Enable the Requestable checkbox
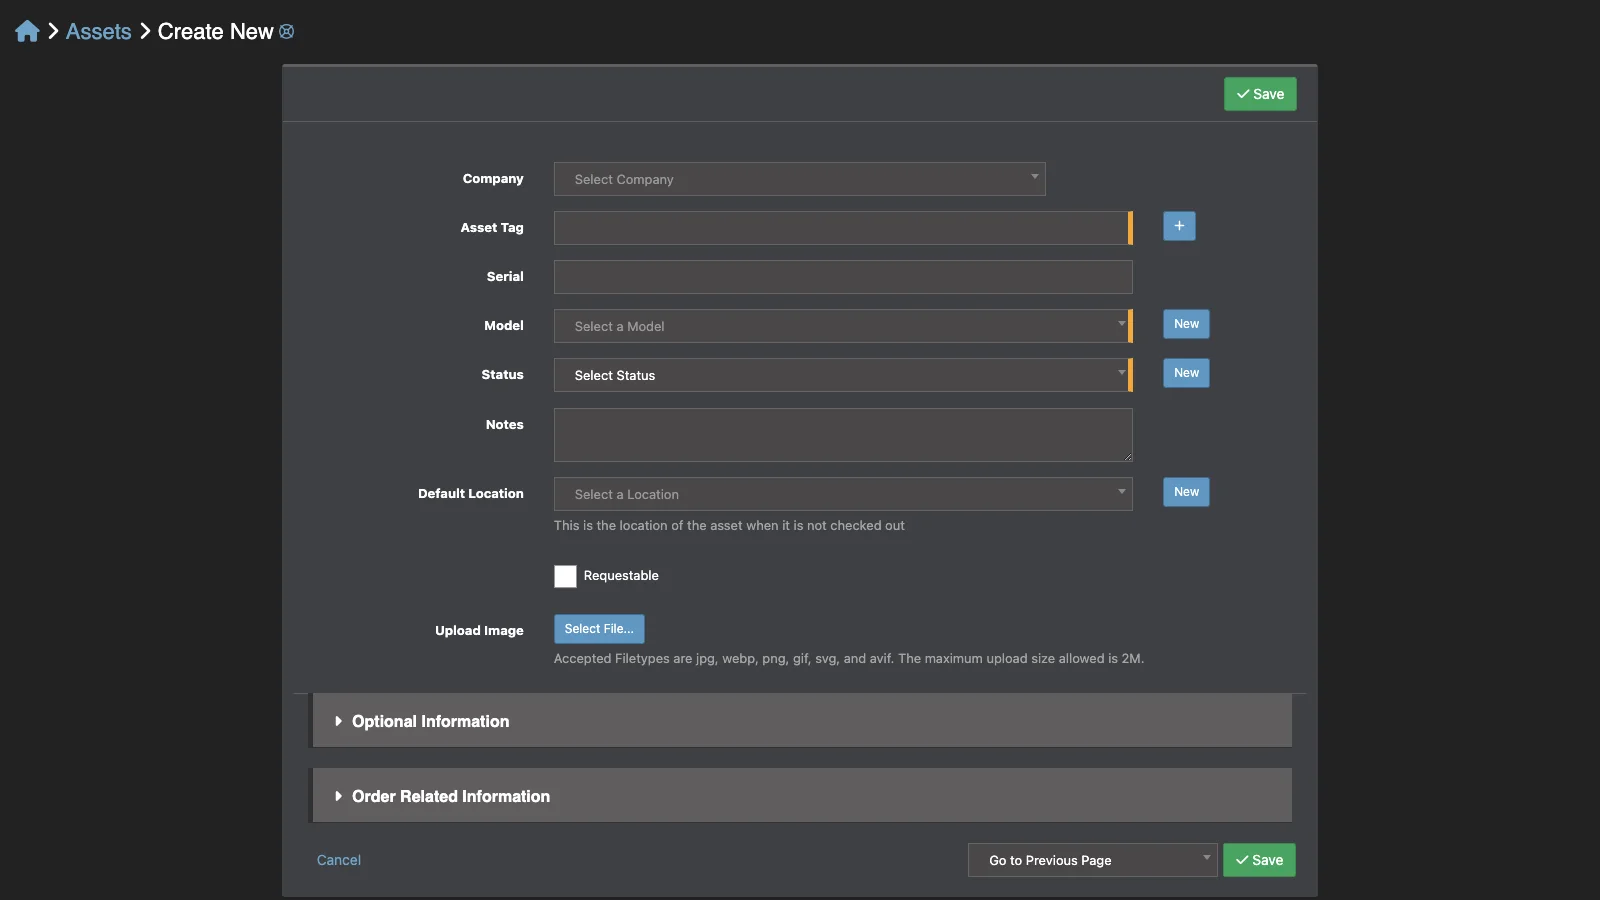The image size is (1600, 900). tap(565, 576)
